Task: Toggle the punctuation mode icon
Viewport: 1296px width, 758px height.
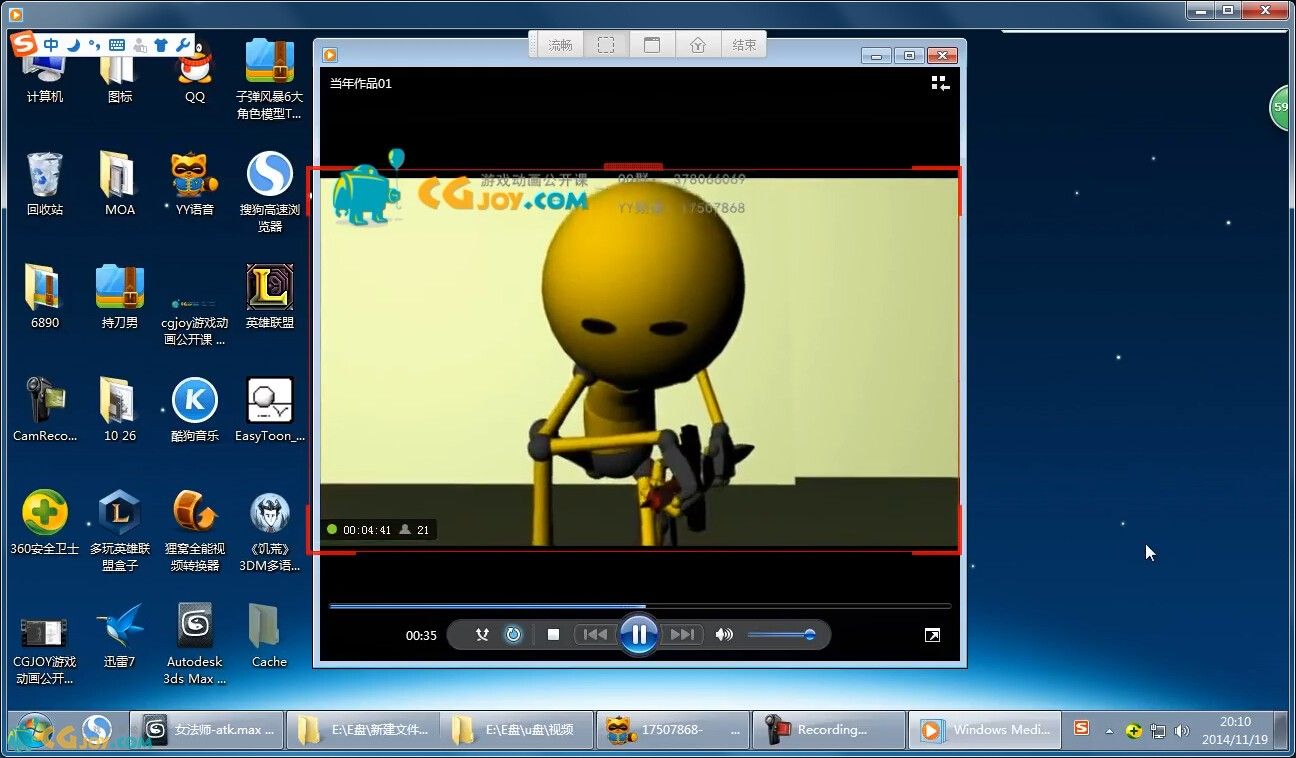Action: coord(94,45)
